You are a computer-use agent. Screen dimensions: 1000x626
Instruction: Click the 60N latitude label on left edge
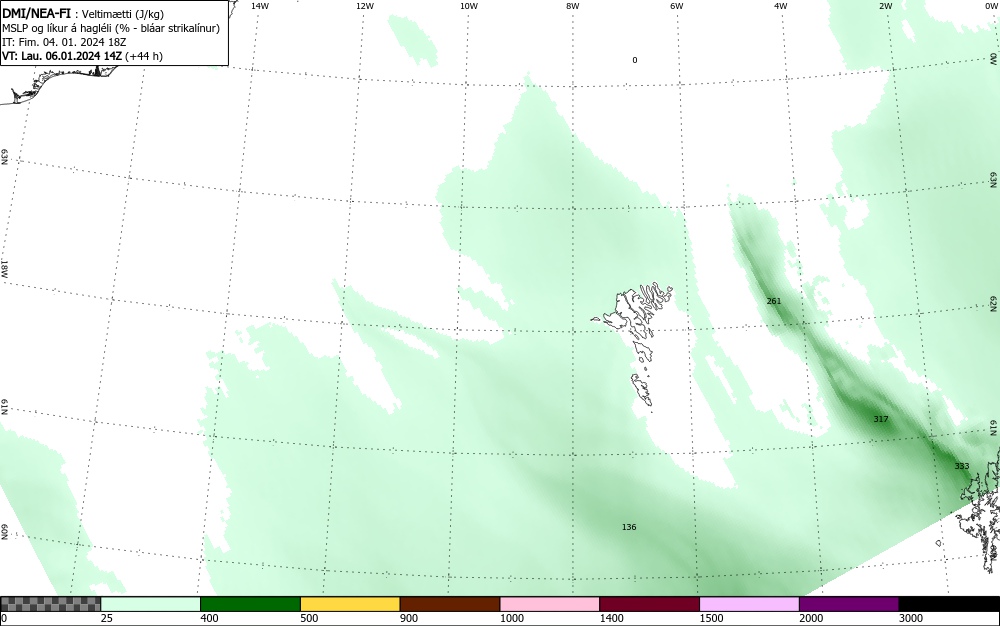(4, 532)
